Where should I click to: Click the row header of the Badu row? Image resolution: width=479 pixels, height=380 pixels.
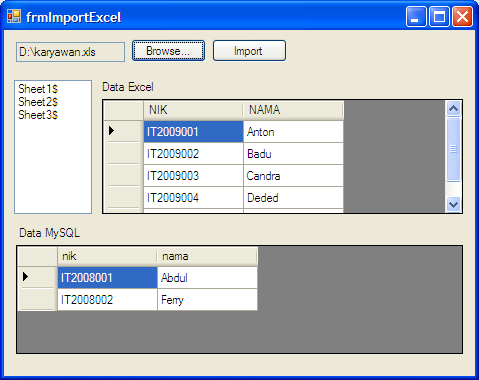pos(123,154)
